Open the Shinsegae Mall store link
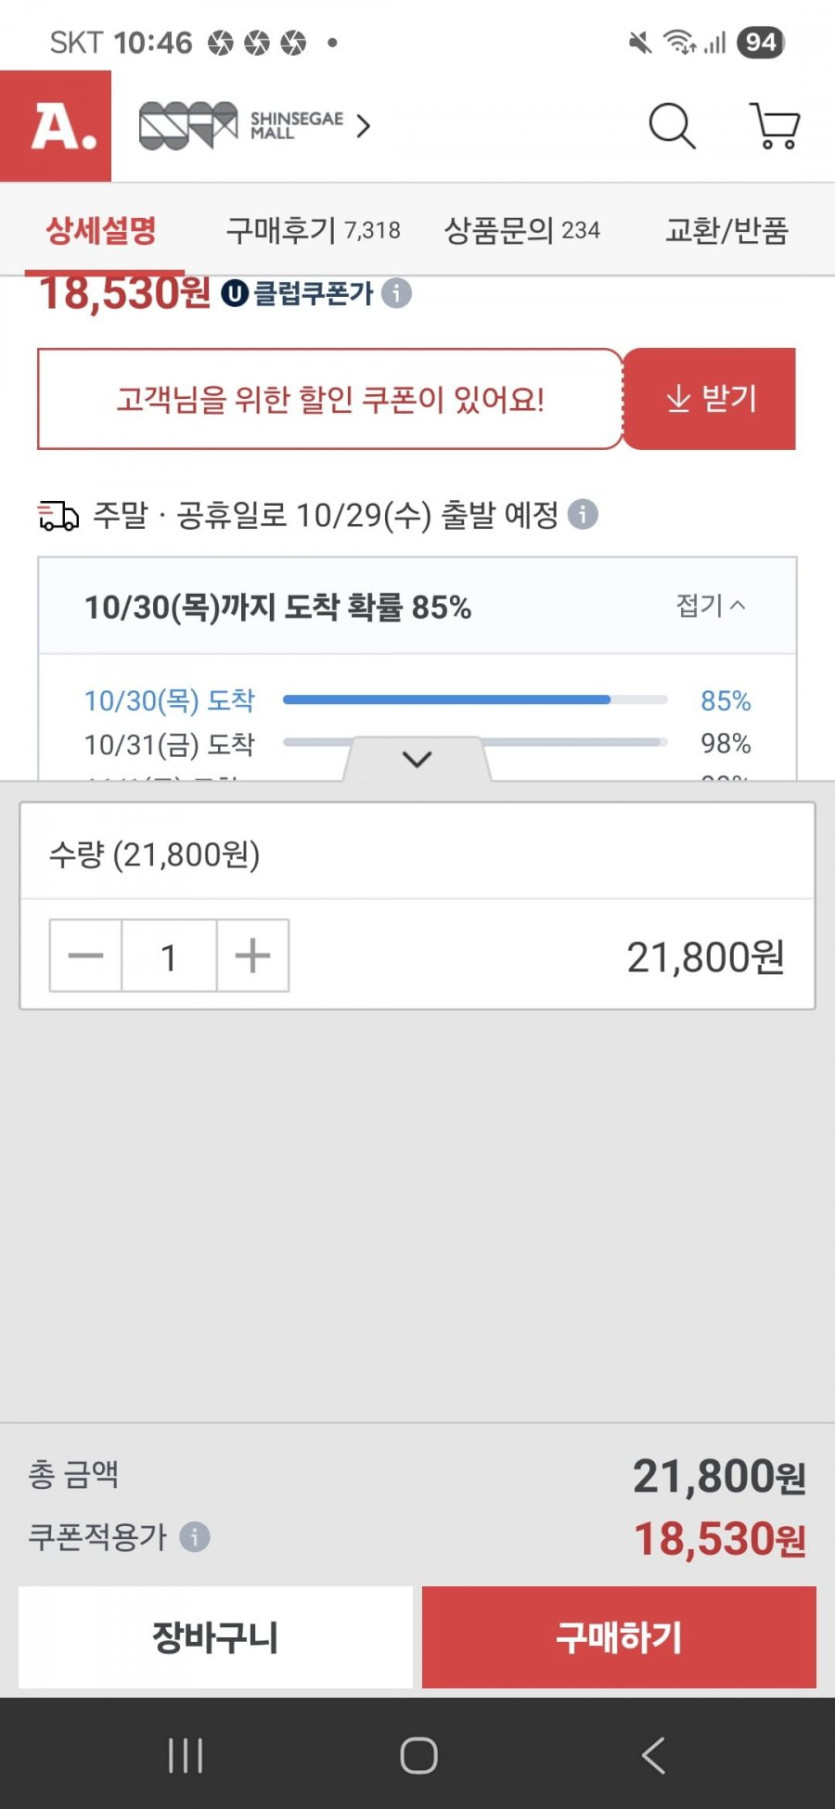This screenshot has height=1809, width=835. tap(254, 126)
